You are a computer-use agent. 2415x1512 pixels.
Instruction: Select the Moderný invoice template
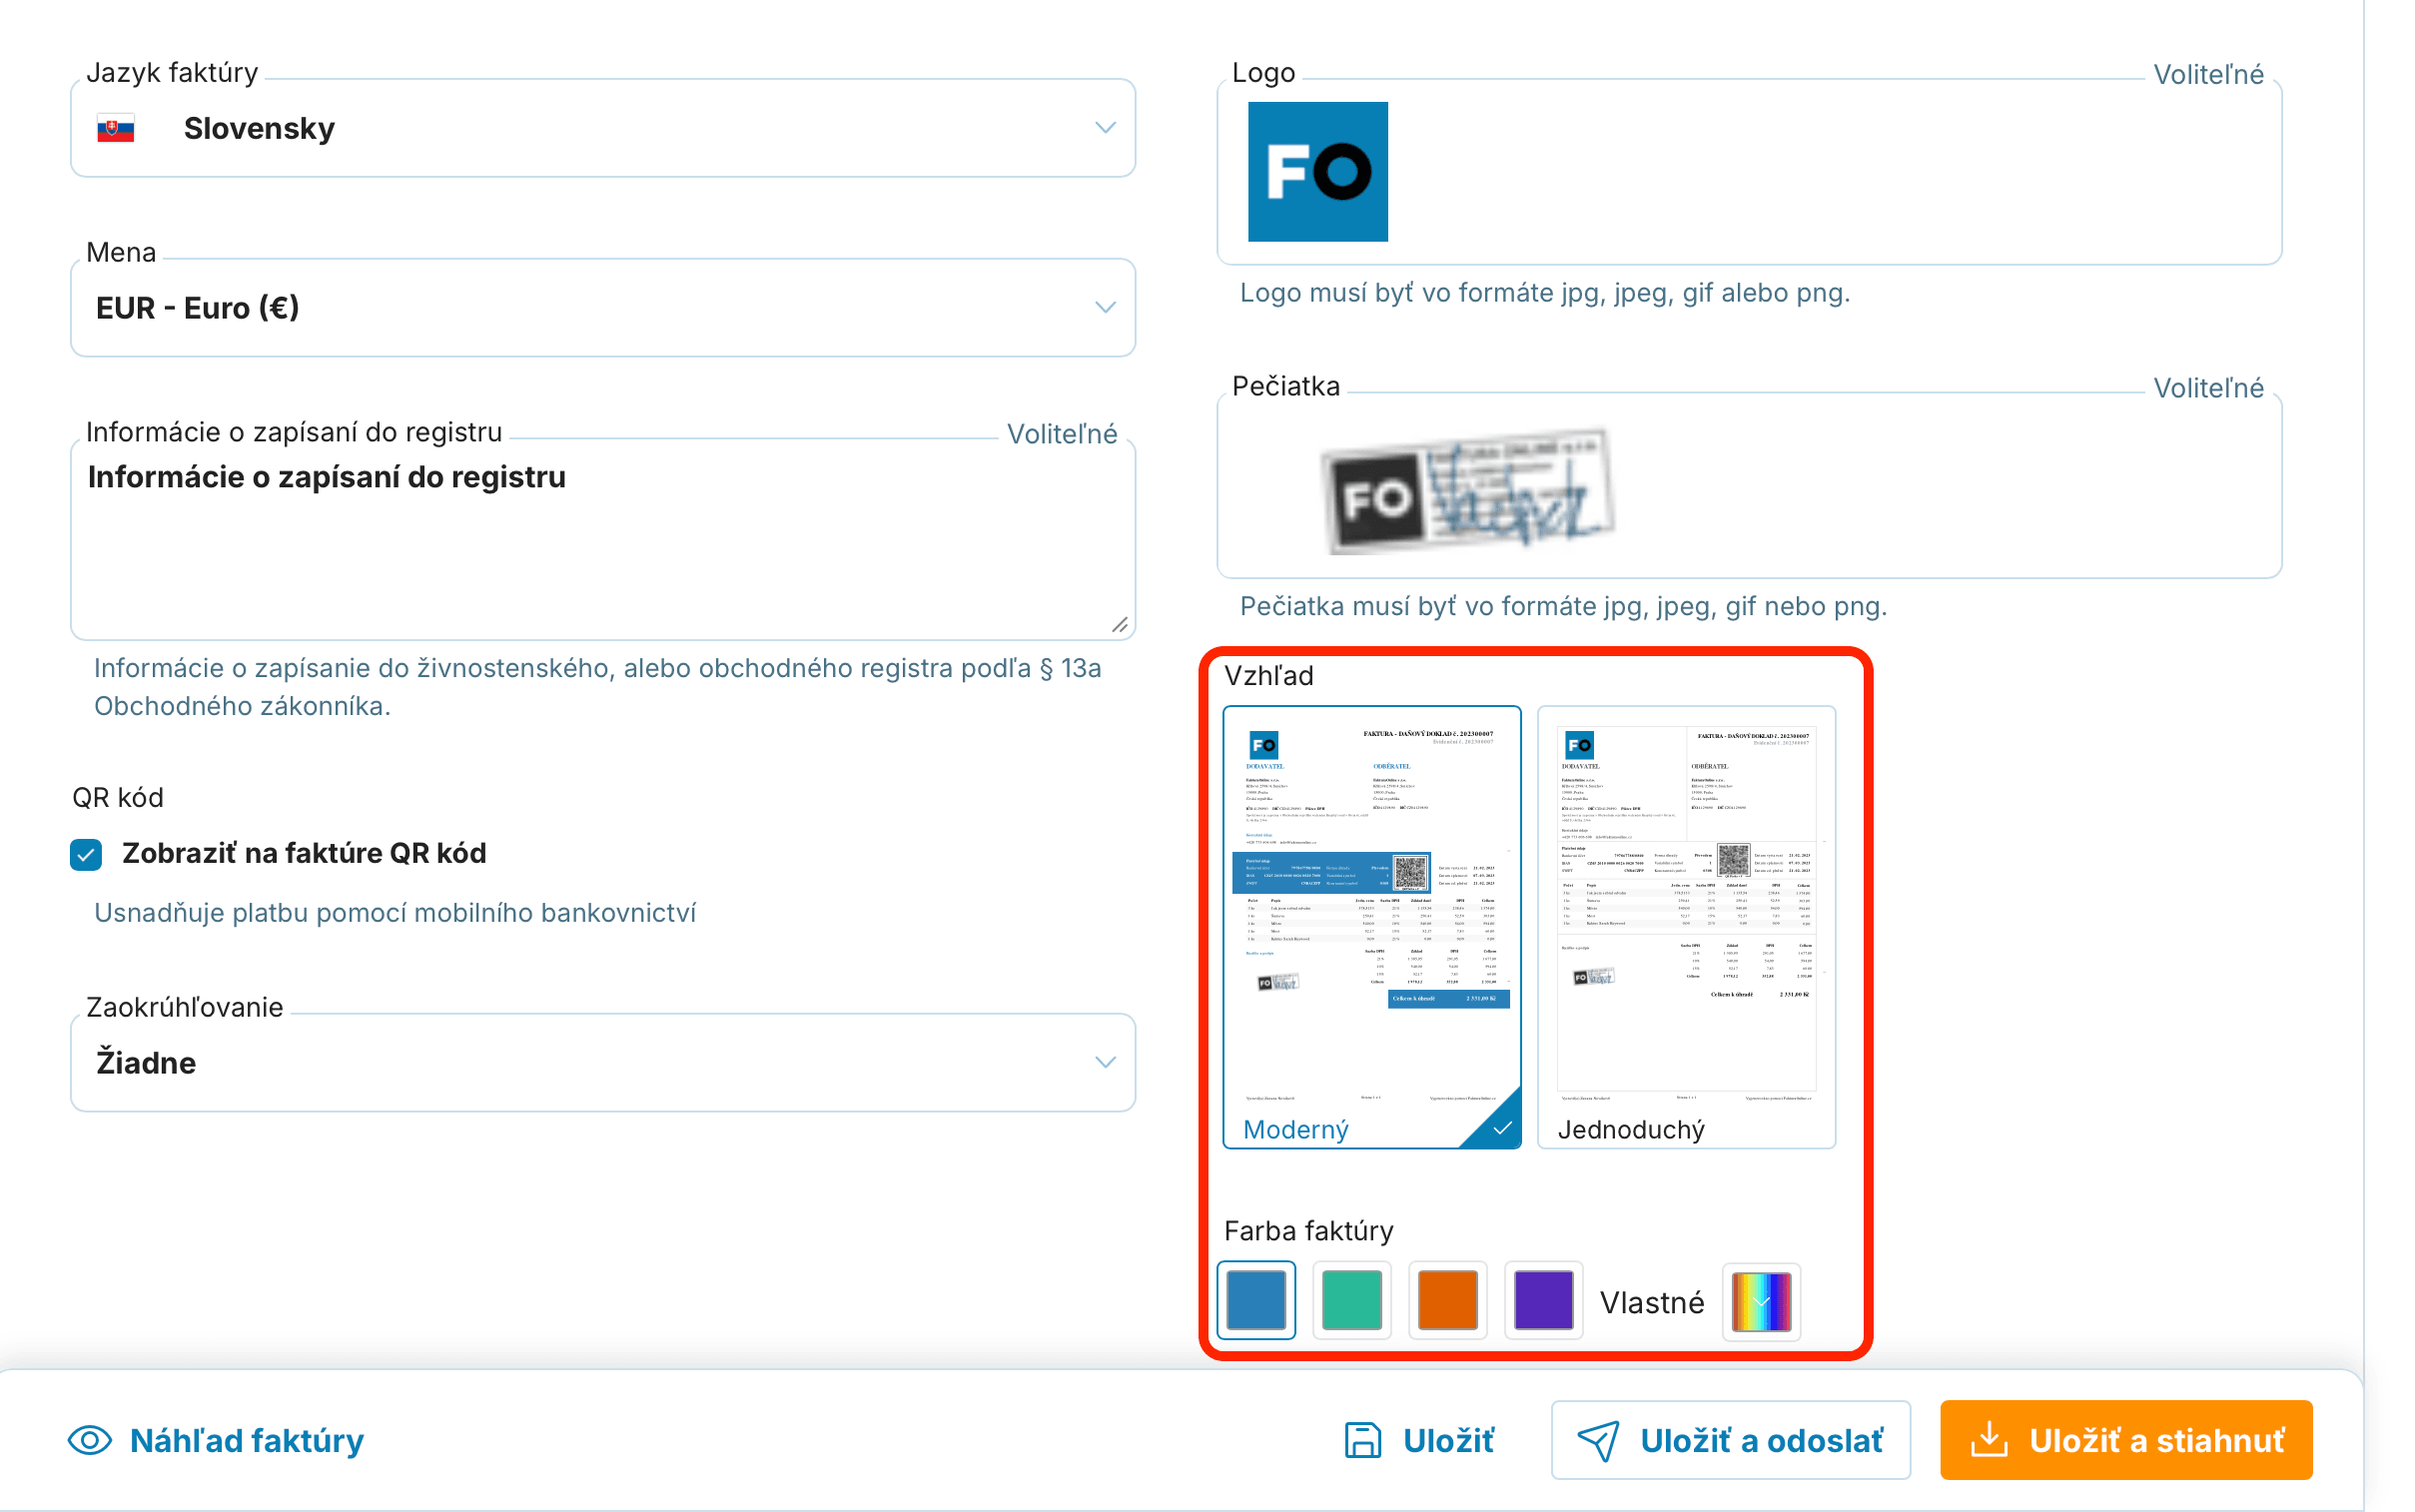click(x=1372, y=927)
